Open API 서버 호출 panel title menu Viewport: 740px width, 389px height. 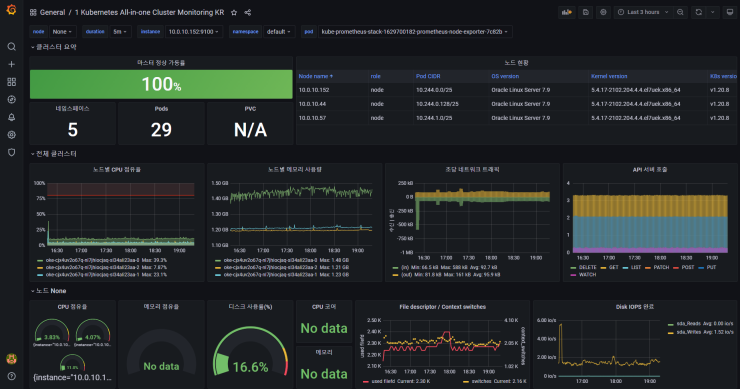tap(650, 169)
